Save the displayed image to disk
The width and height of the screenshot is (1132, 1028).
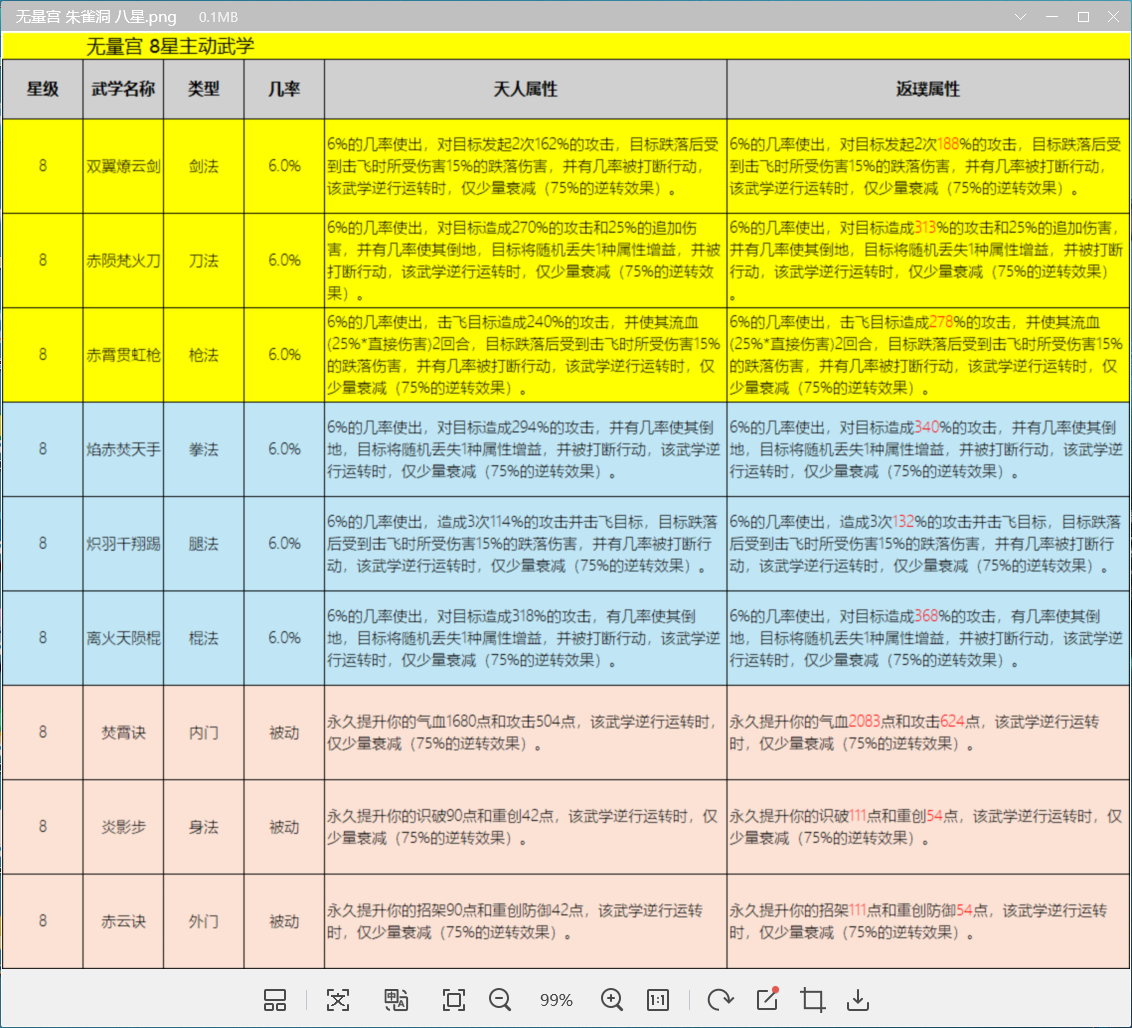[x=858, y=1000]
